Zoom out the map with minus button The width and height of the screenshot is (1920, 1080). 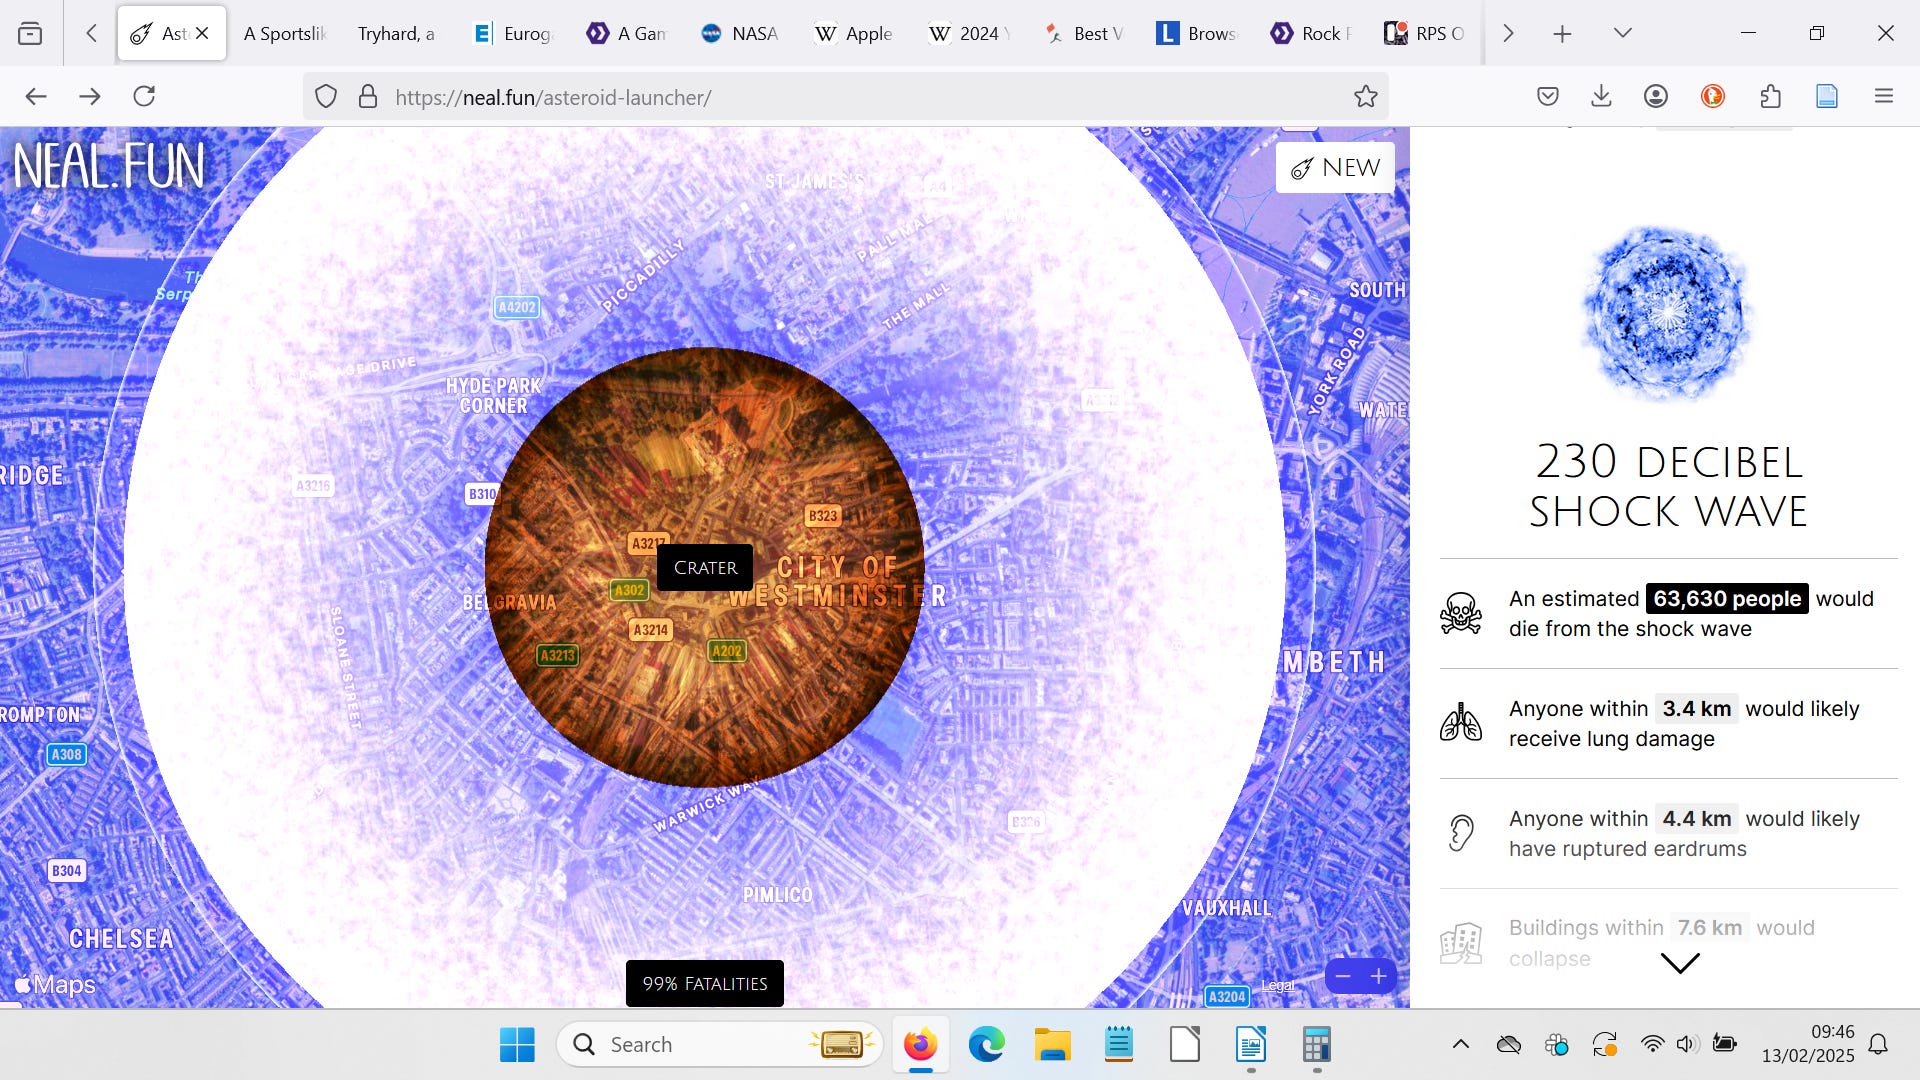[1343, 976]
